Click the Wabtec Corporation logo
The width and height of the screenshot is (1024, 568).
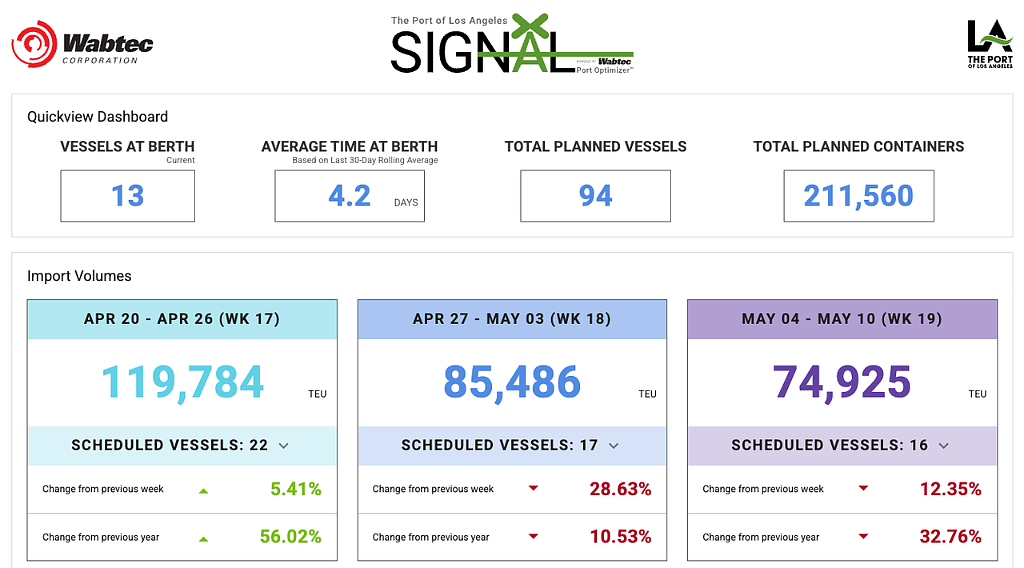tap(82, 44)
